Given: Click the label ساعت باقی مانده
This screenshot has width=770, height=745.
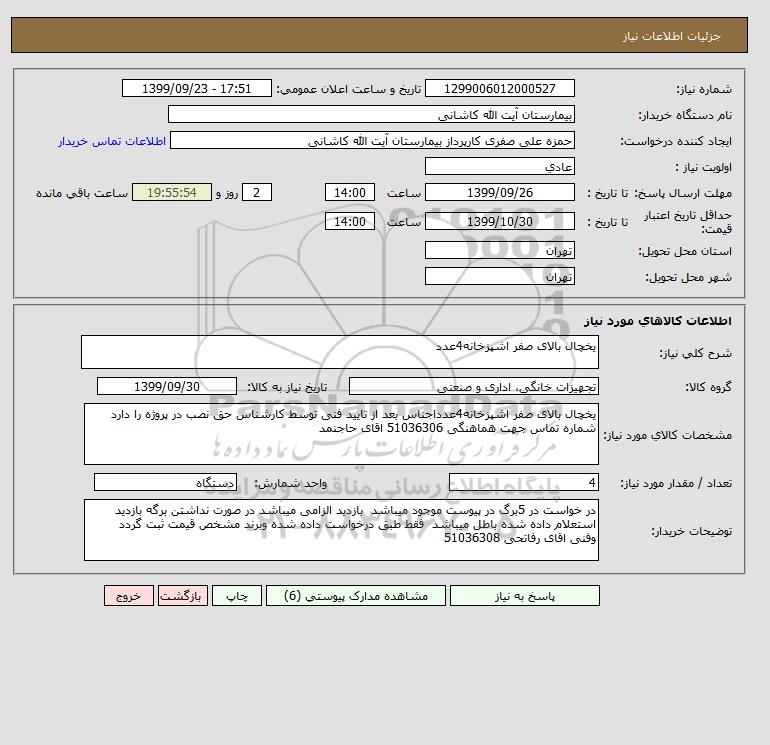Looking at the screenshot, I should [x=82, y=193].
